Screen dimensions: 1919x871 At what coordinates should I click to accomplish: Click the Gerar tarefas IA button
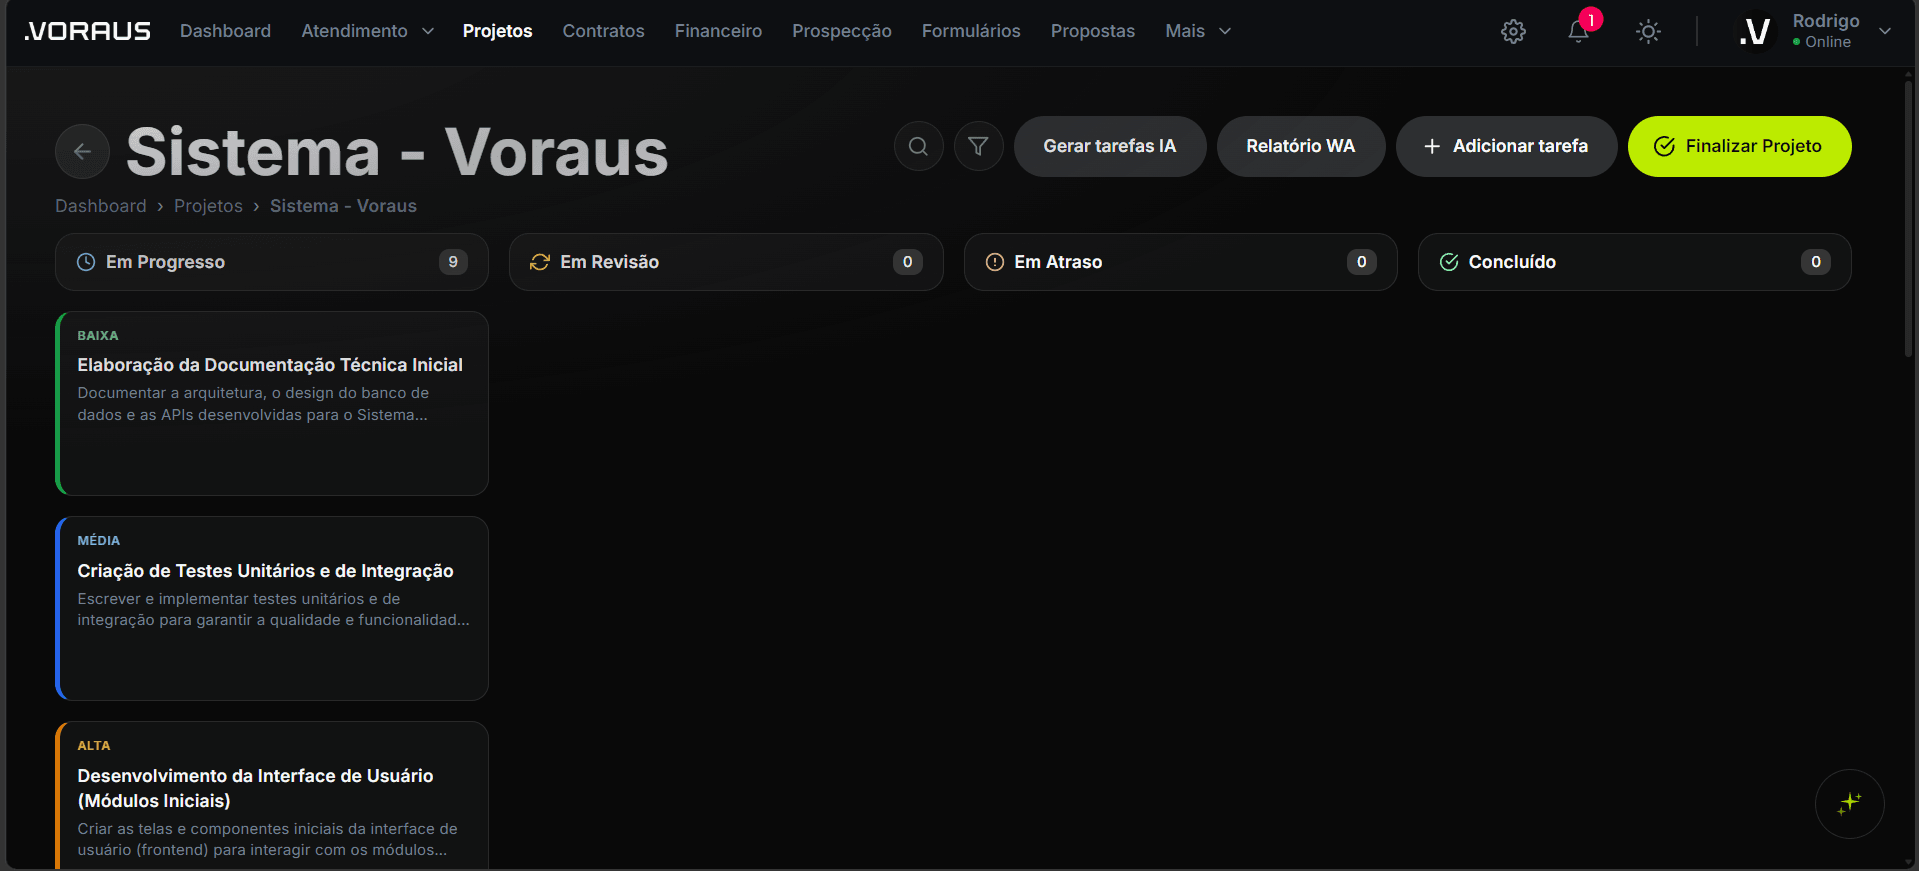[x=1110, y=146]
